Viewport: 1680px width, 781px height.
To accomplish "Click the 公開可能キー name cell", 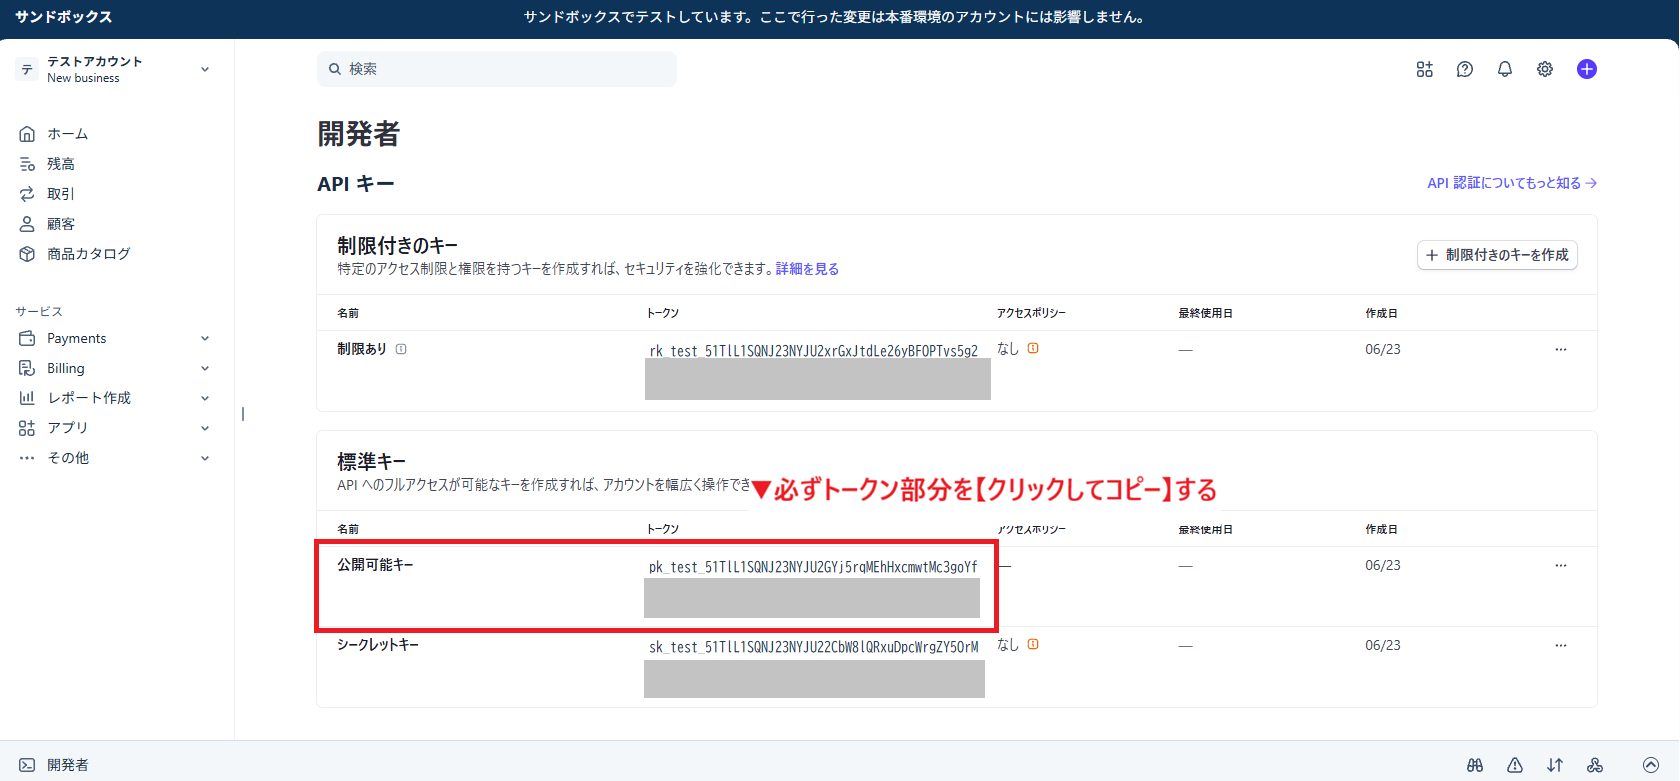I will click(375, 565).
